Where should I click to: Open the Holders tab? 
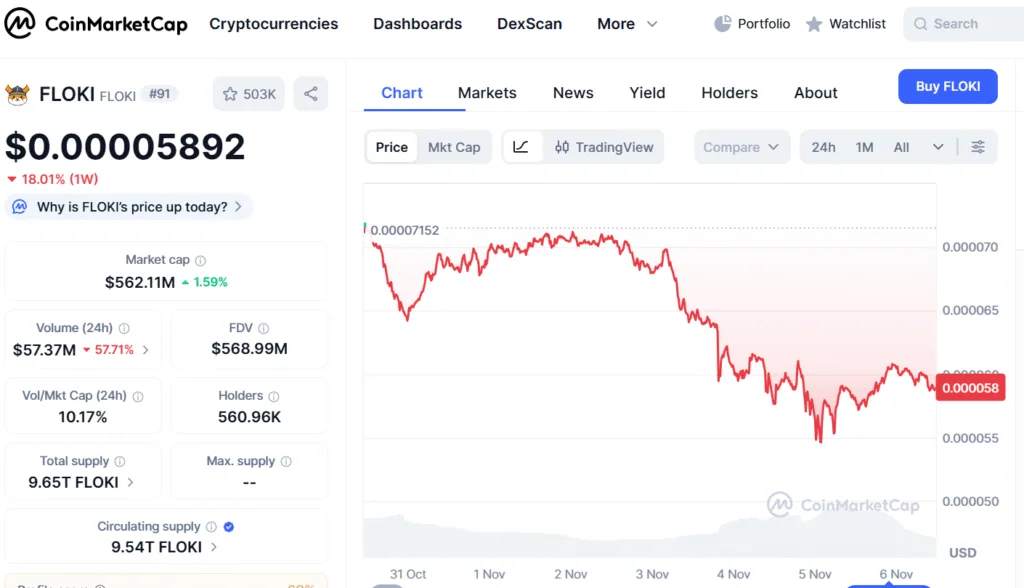729,92
